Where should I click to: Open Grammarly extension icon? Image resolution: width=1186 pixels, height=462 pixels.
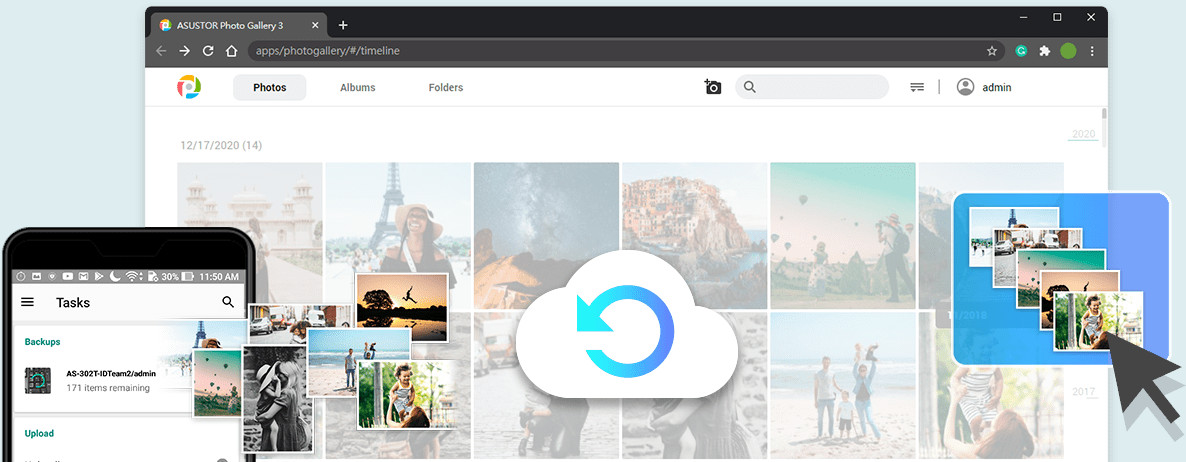[x=1021, y=51]
